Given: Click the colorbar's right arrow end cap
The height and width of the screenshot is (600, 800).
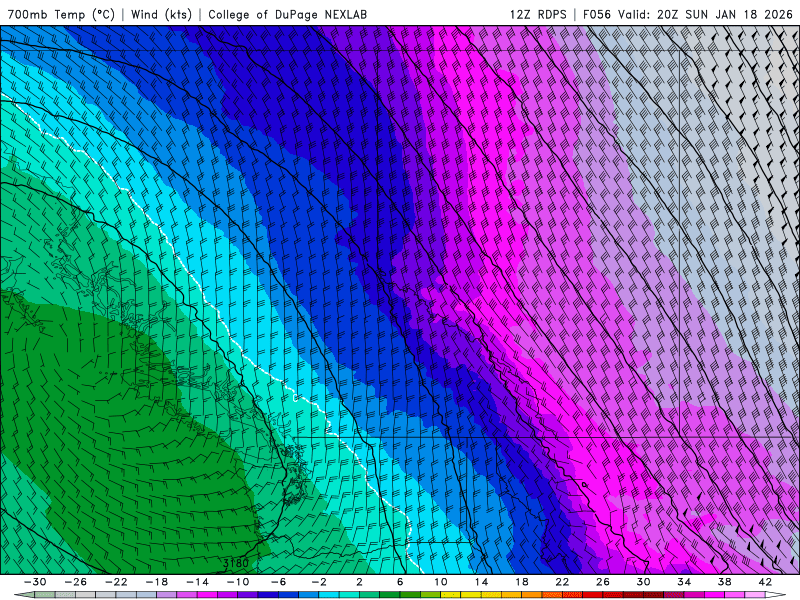Looking at the screenshot, I should click(776, 595).
